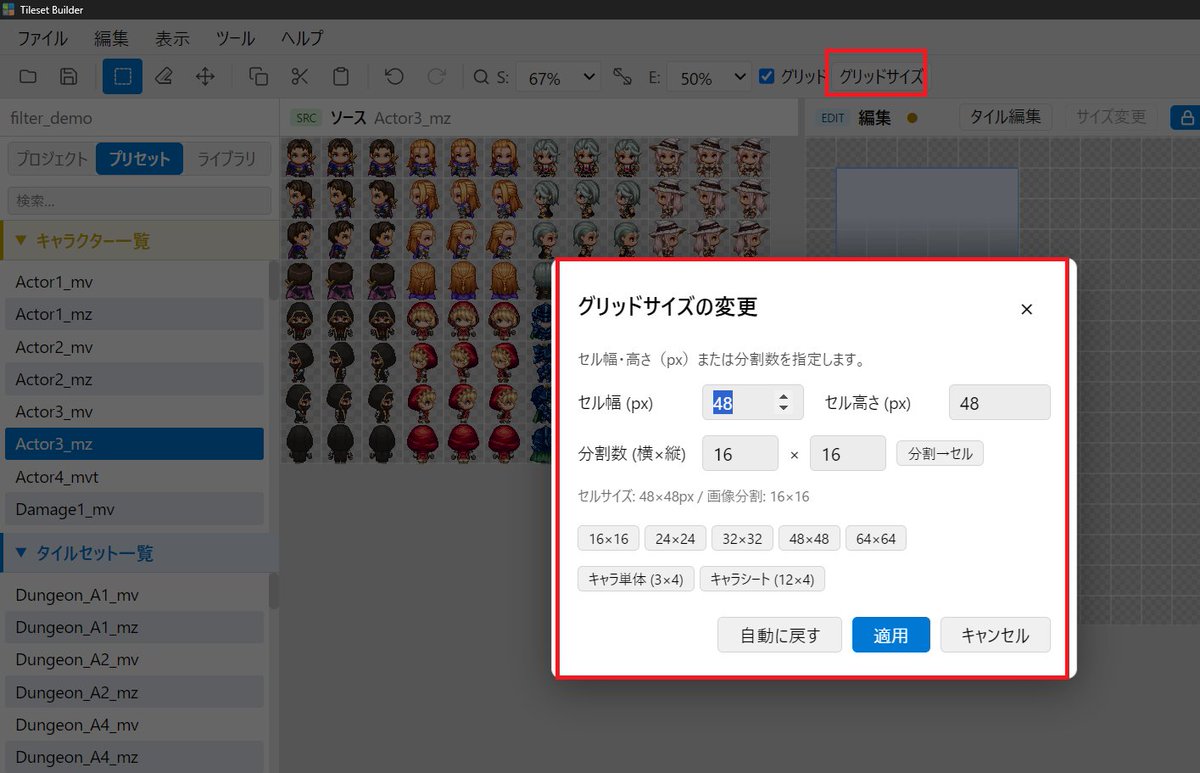
Task: Click the 検索 search box
Action: pyautogui.click(x=139, y=200)
